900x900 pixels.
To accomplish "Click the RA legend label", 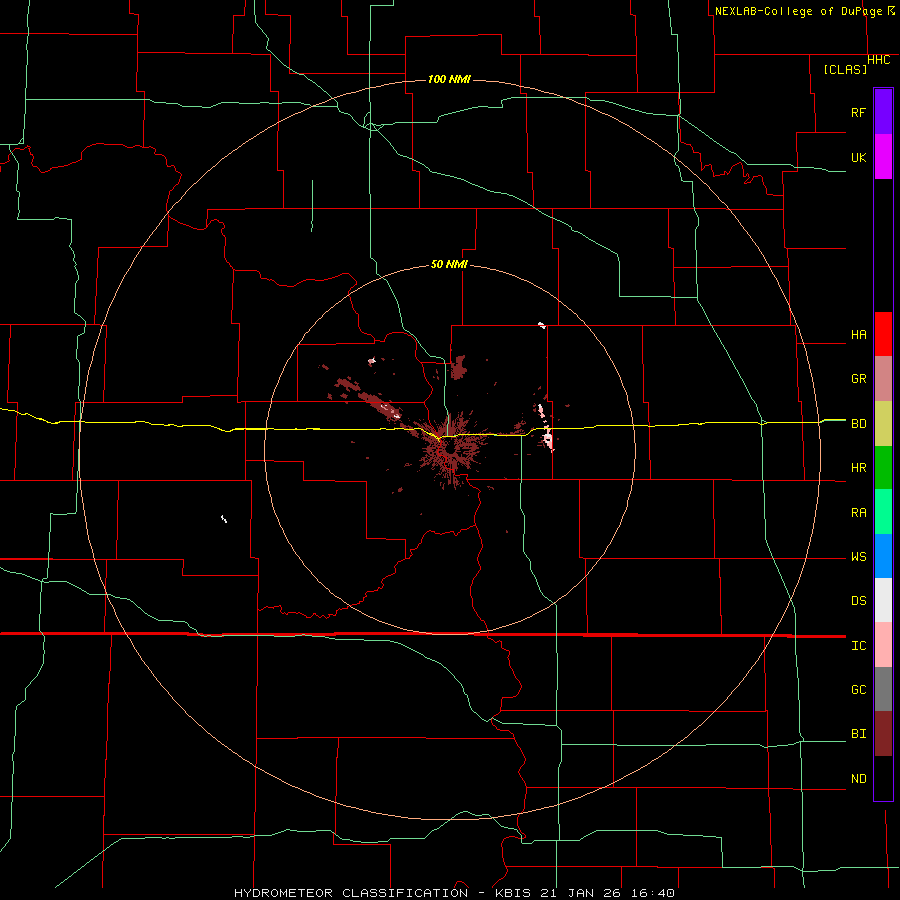I will pos(858,512).
